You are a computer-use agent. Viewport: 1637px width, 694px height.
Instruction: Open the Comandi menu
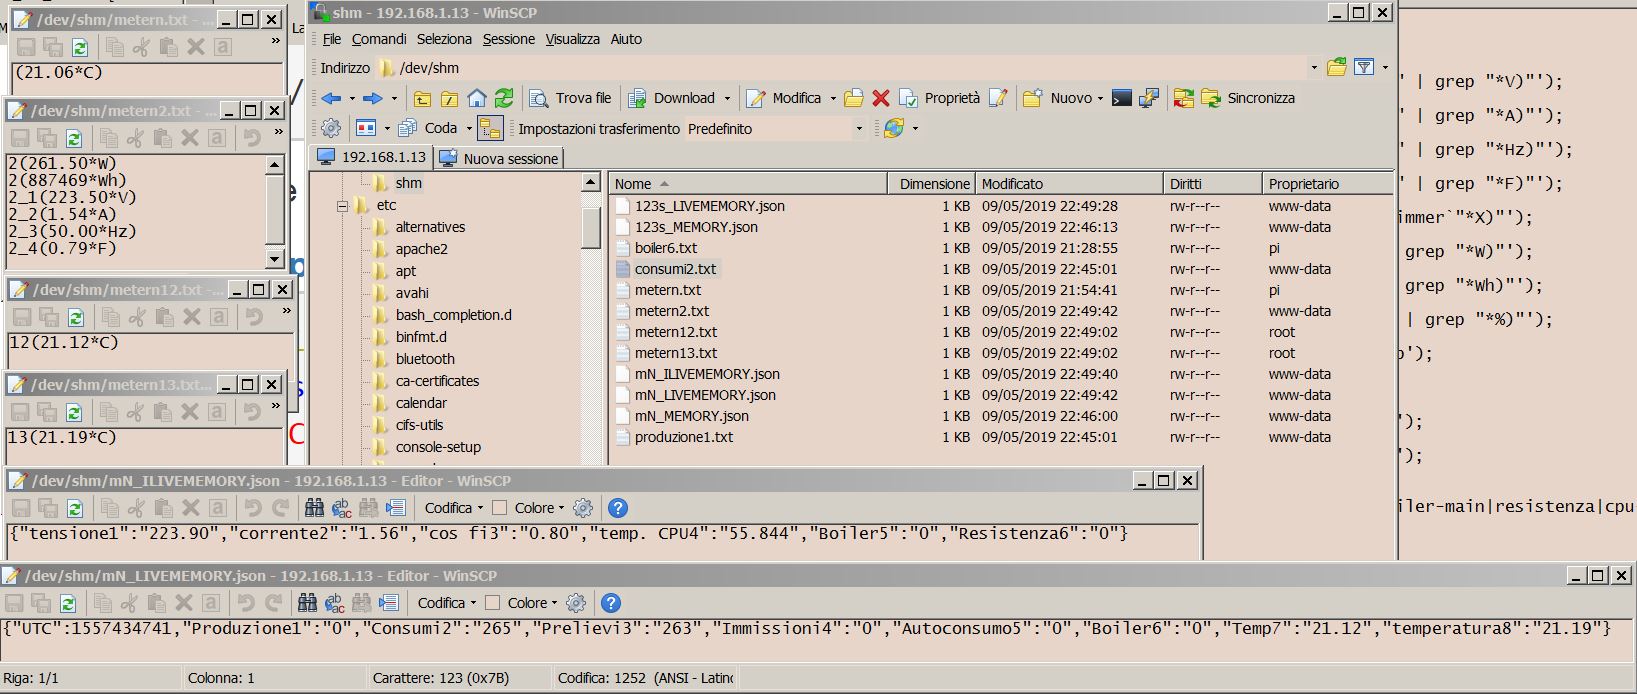tap(379, 39)
